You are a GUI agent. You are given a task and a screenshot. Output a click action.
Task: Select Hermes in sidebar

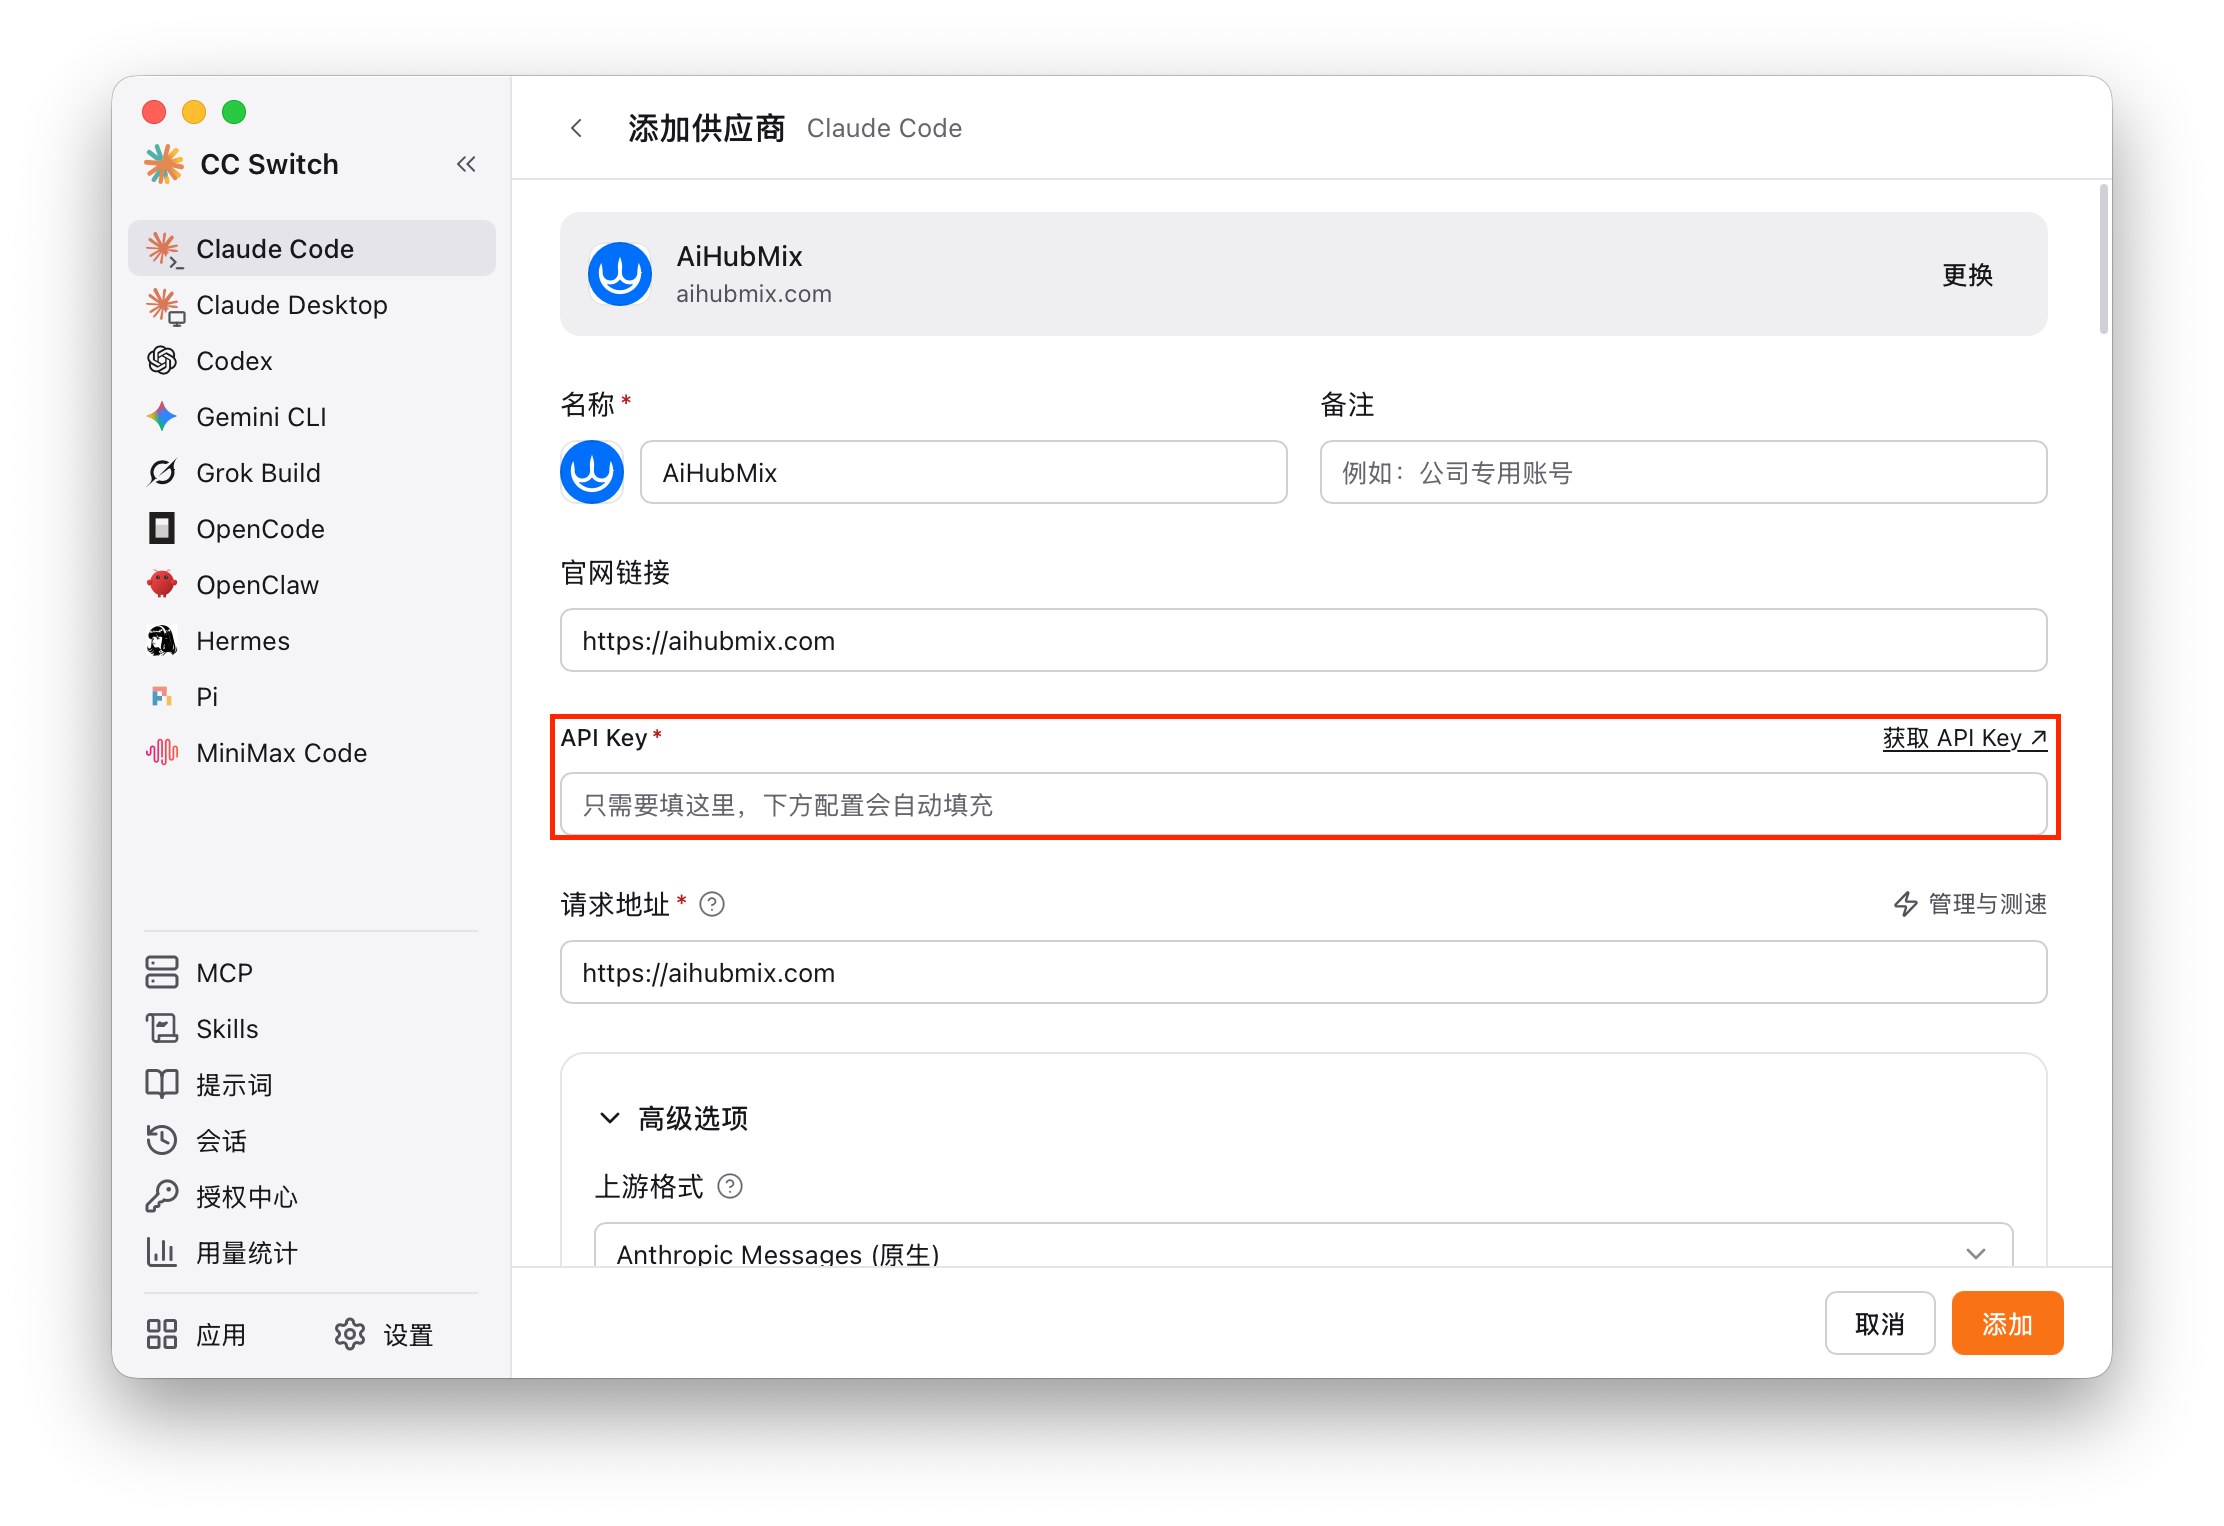click(312, 641)
